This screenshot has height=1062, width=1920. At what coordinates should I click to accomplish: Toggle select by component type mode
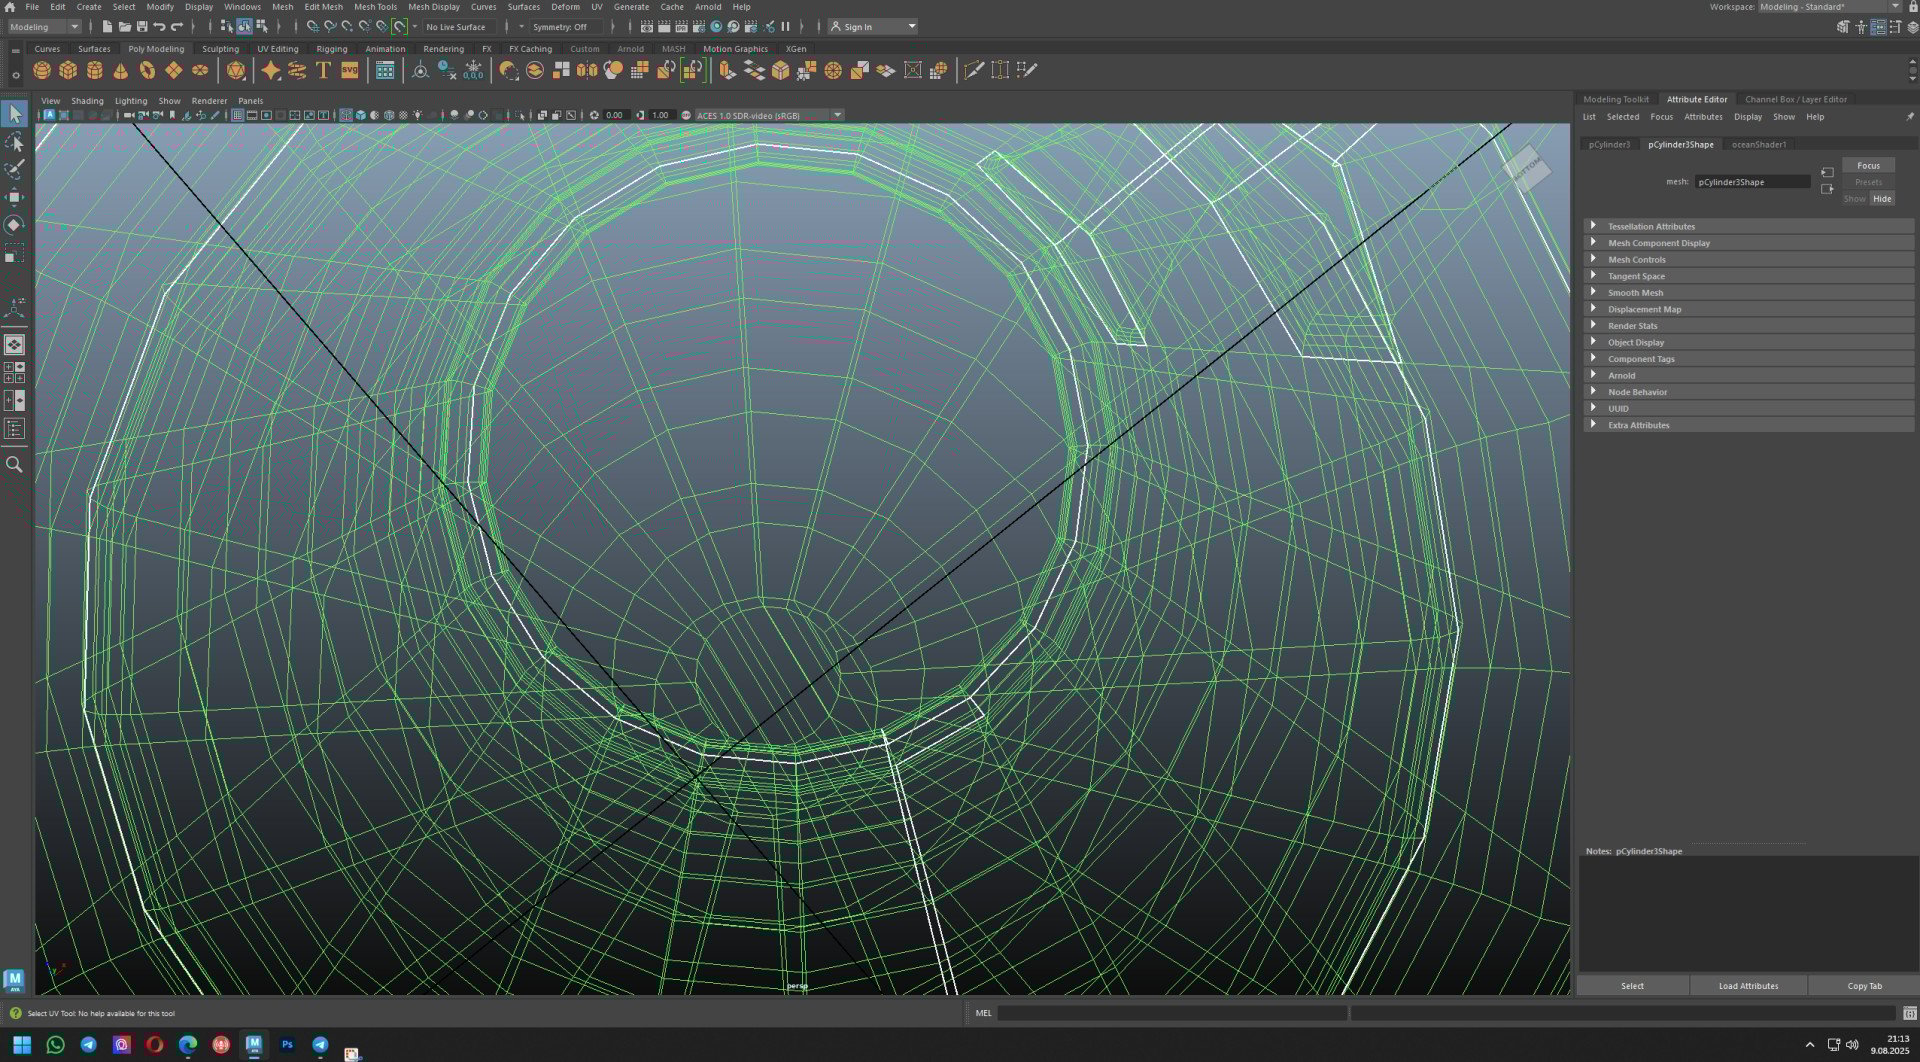coord(261,27)
